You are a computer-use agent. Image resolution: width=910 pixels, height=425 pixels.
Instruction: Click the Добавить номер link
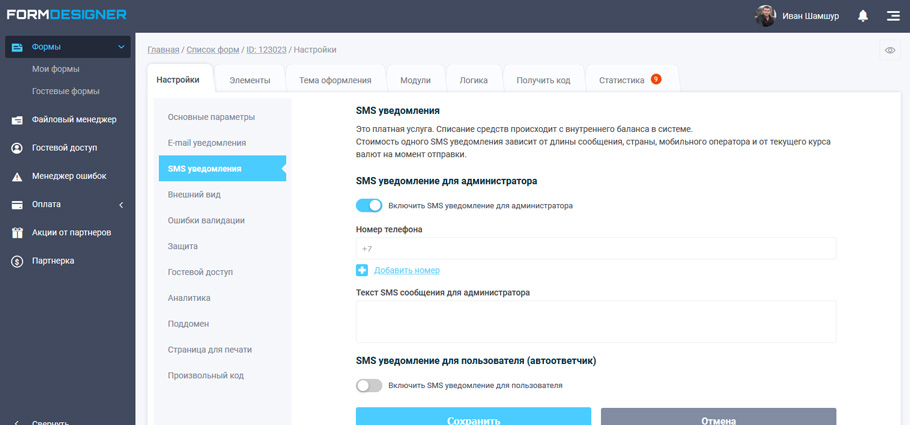click(407, 271)
